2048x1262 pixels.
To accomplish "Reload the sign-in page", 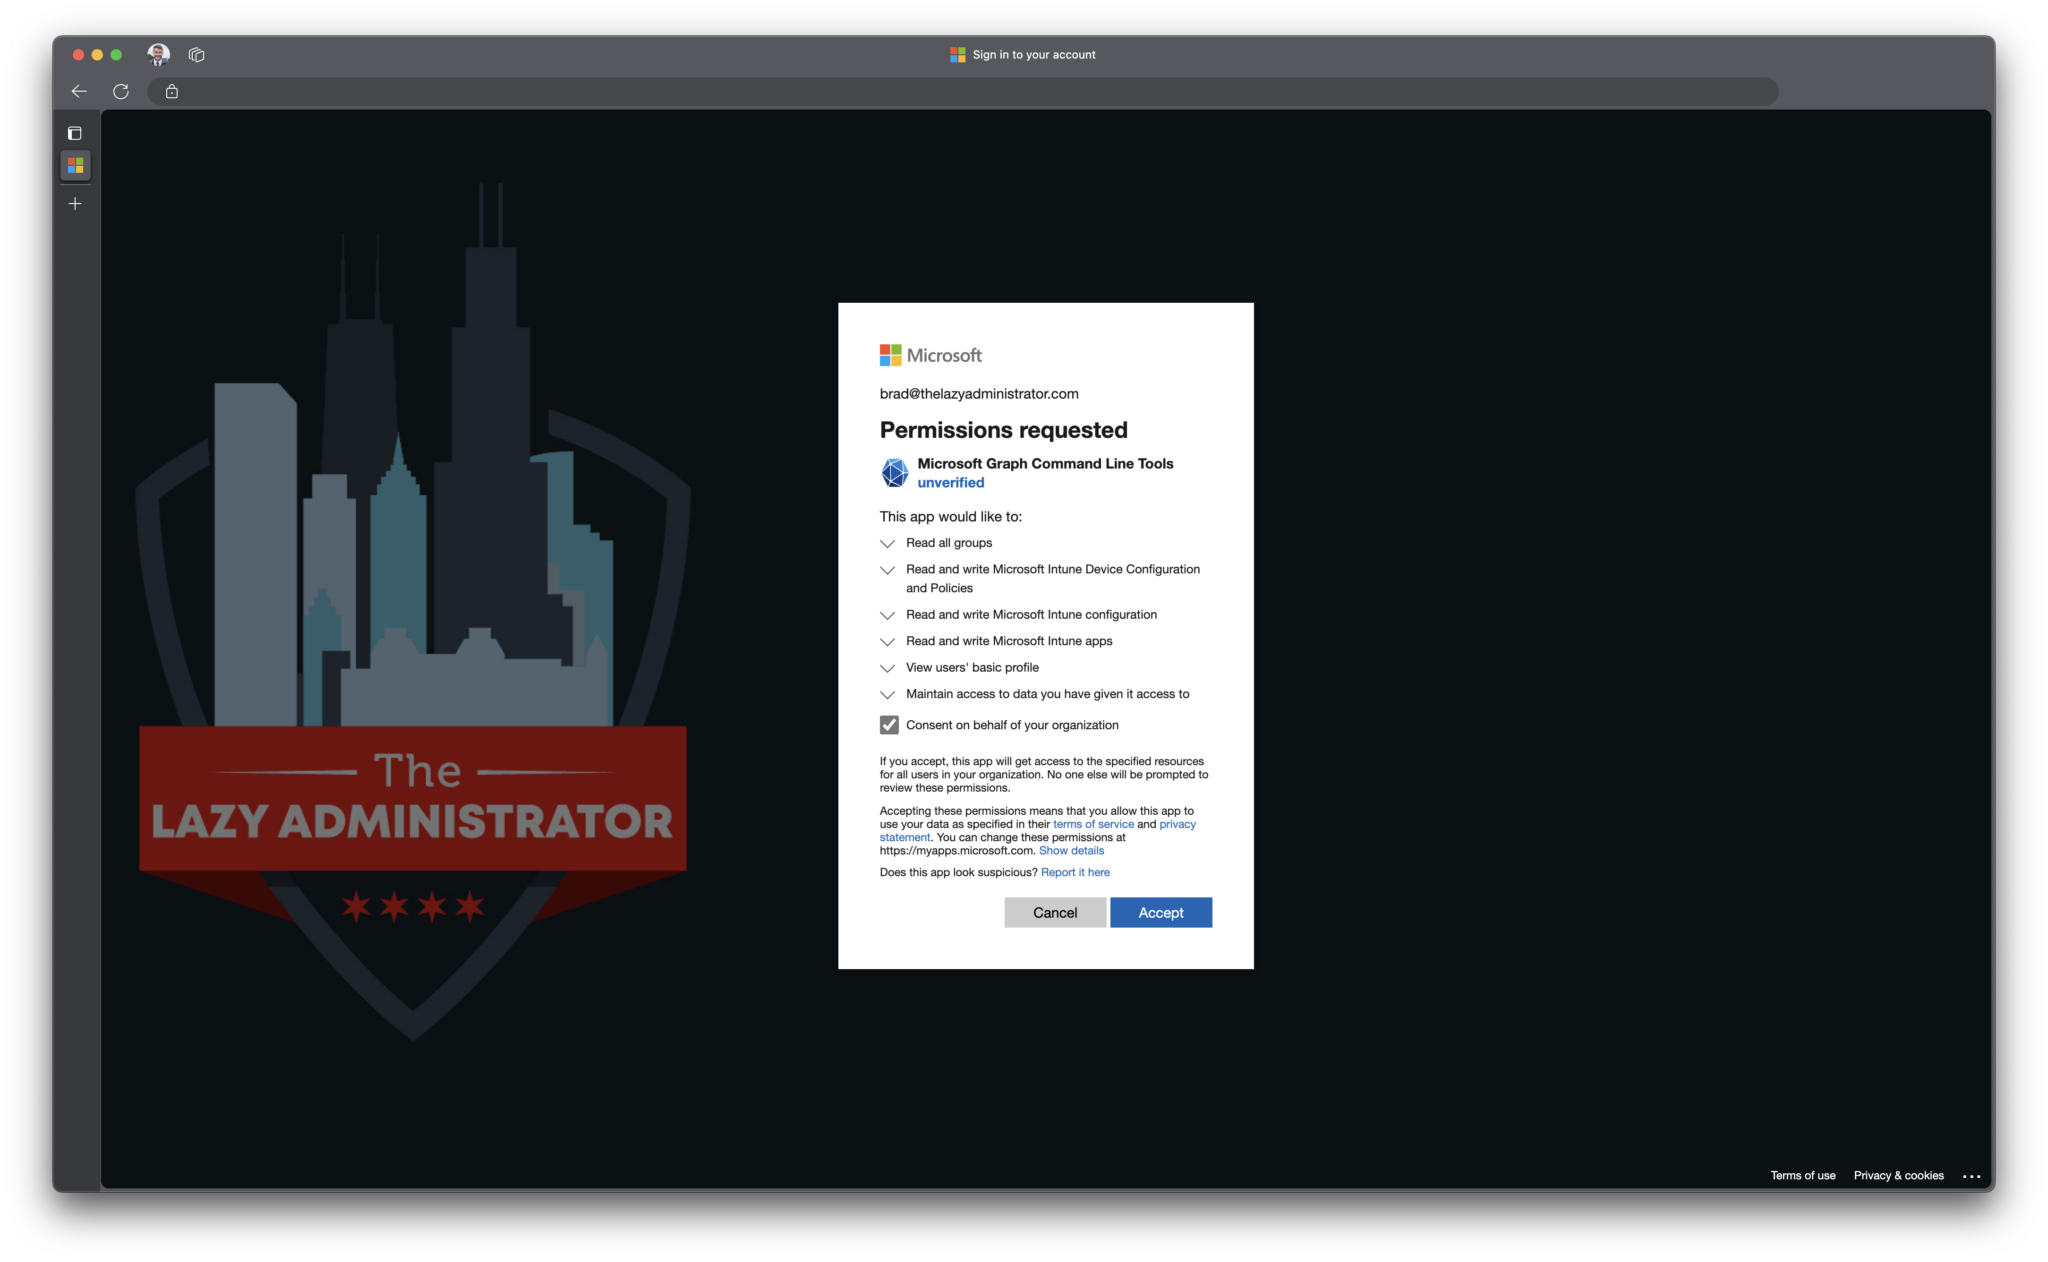I will tap(121, 91).
